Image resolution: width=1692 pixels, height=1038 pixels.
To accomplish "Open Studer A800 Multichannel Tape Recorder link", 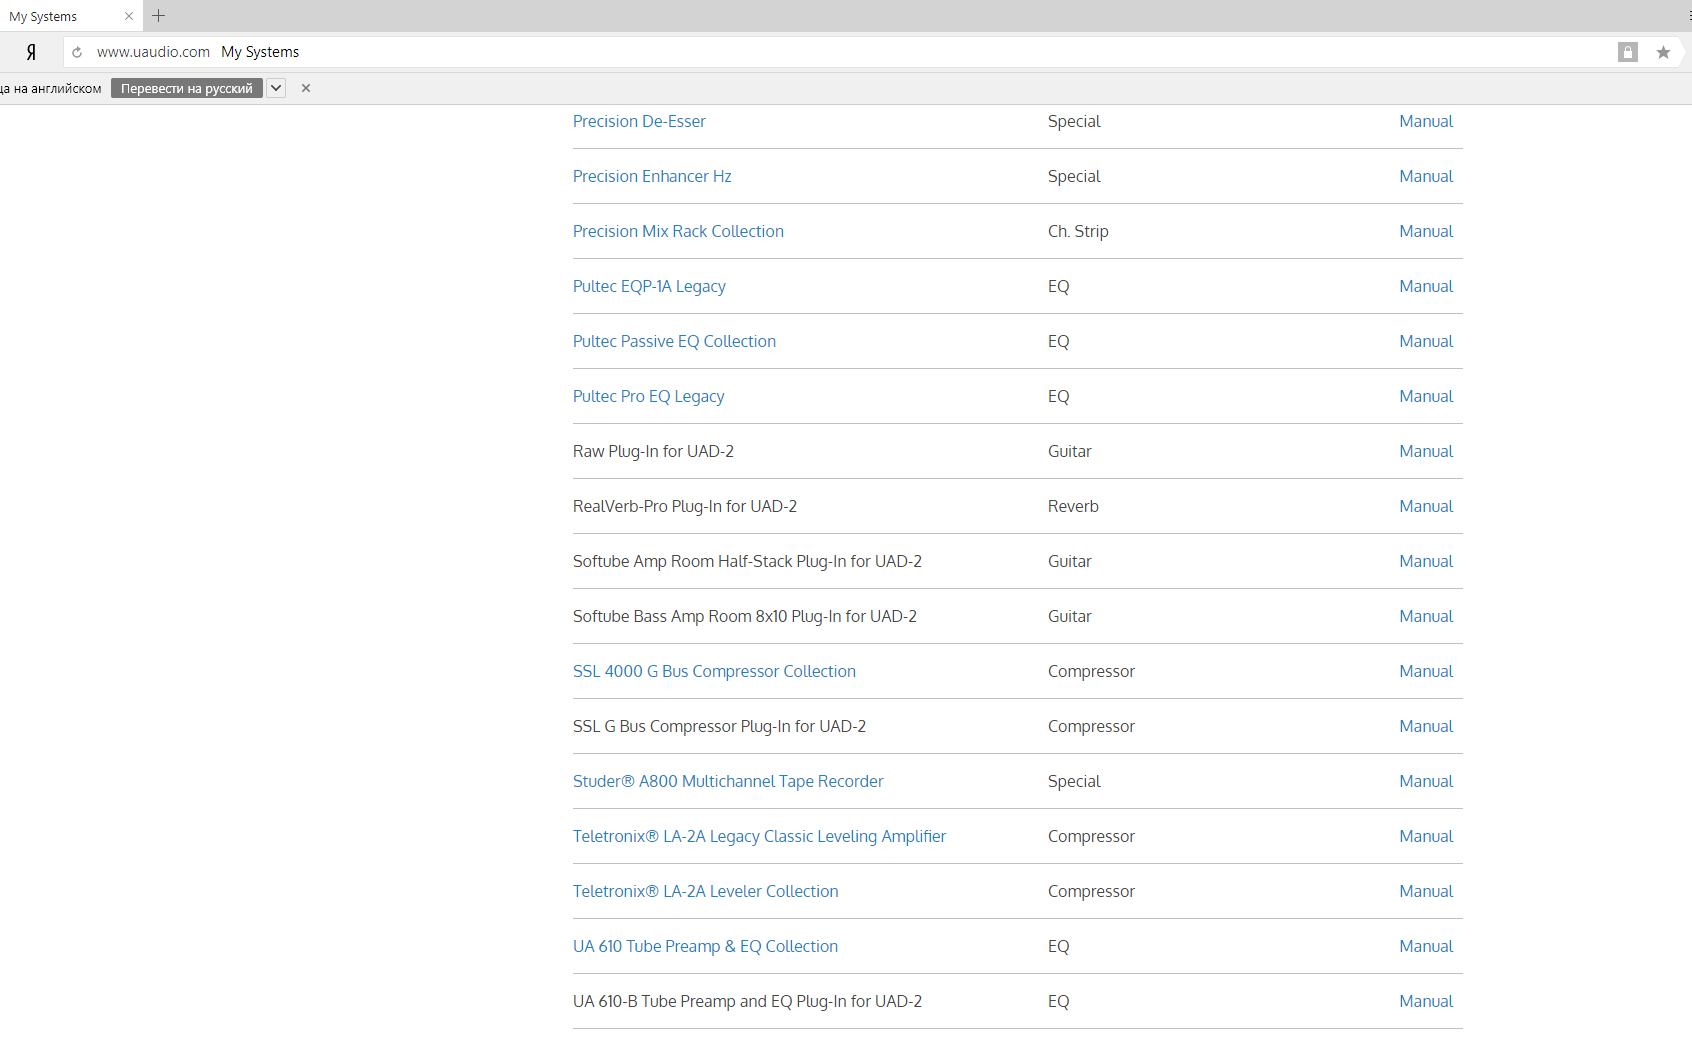I will (728, 781).
